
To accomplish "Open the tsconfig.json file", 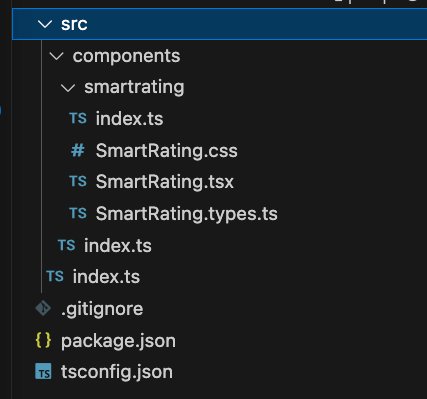I will [x=117, y=372].
